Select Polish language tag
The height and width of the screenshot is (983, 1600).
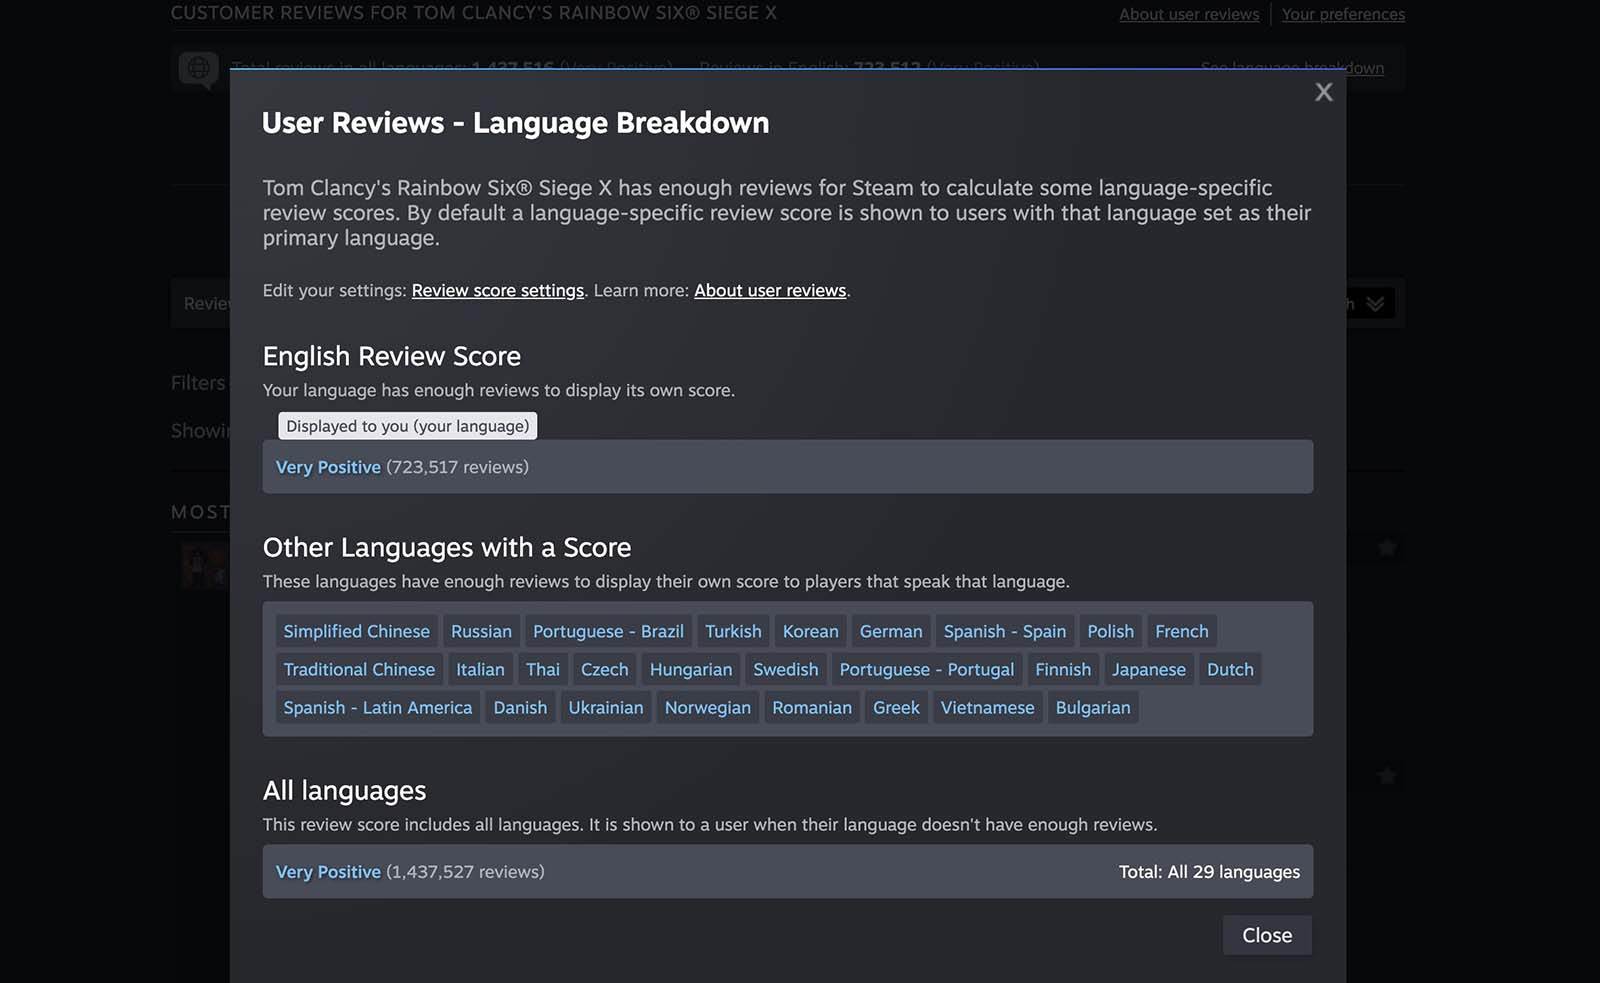click(x=1110, y=631)
